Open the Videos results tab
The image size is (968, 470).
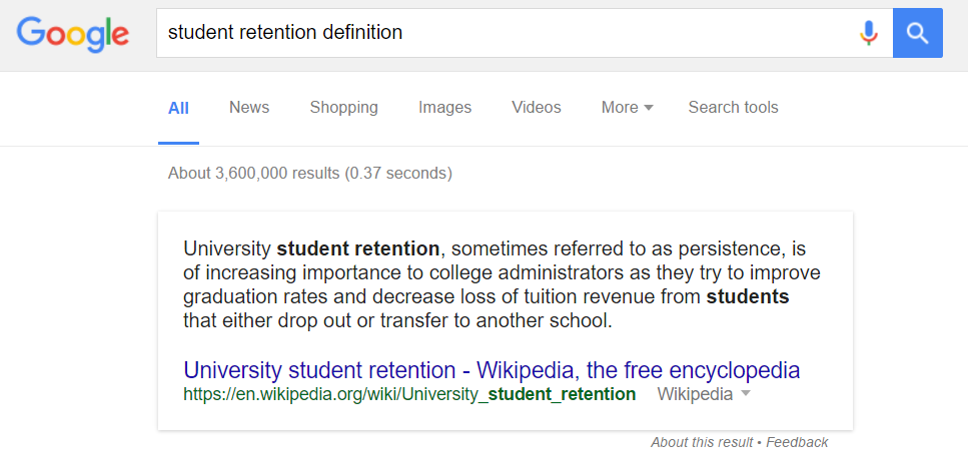536,107
